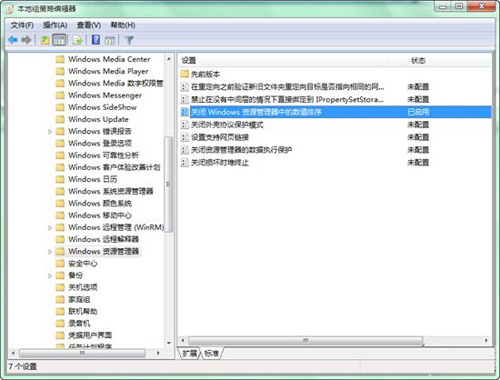
Task: Click the 状态 column header
Action: (418, 61)
